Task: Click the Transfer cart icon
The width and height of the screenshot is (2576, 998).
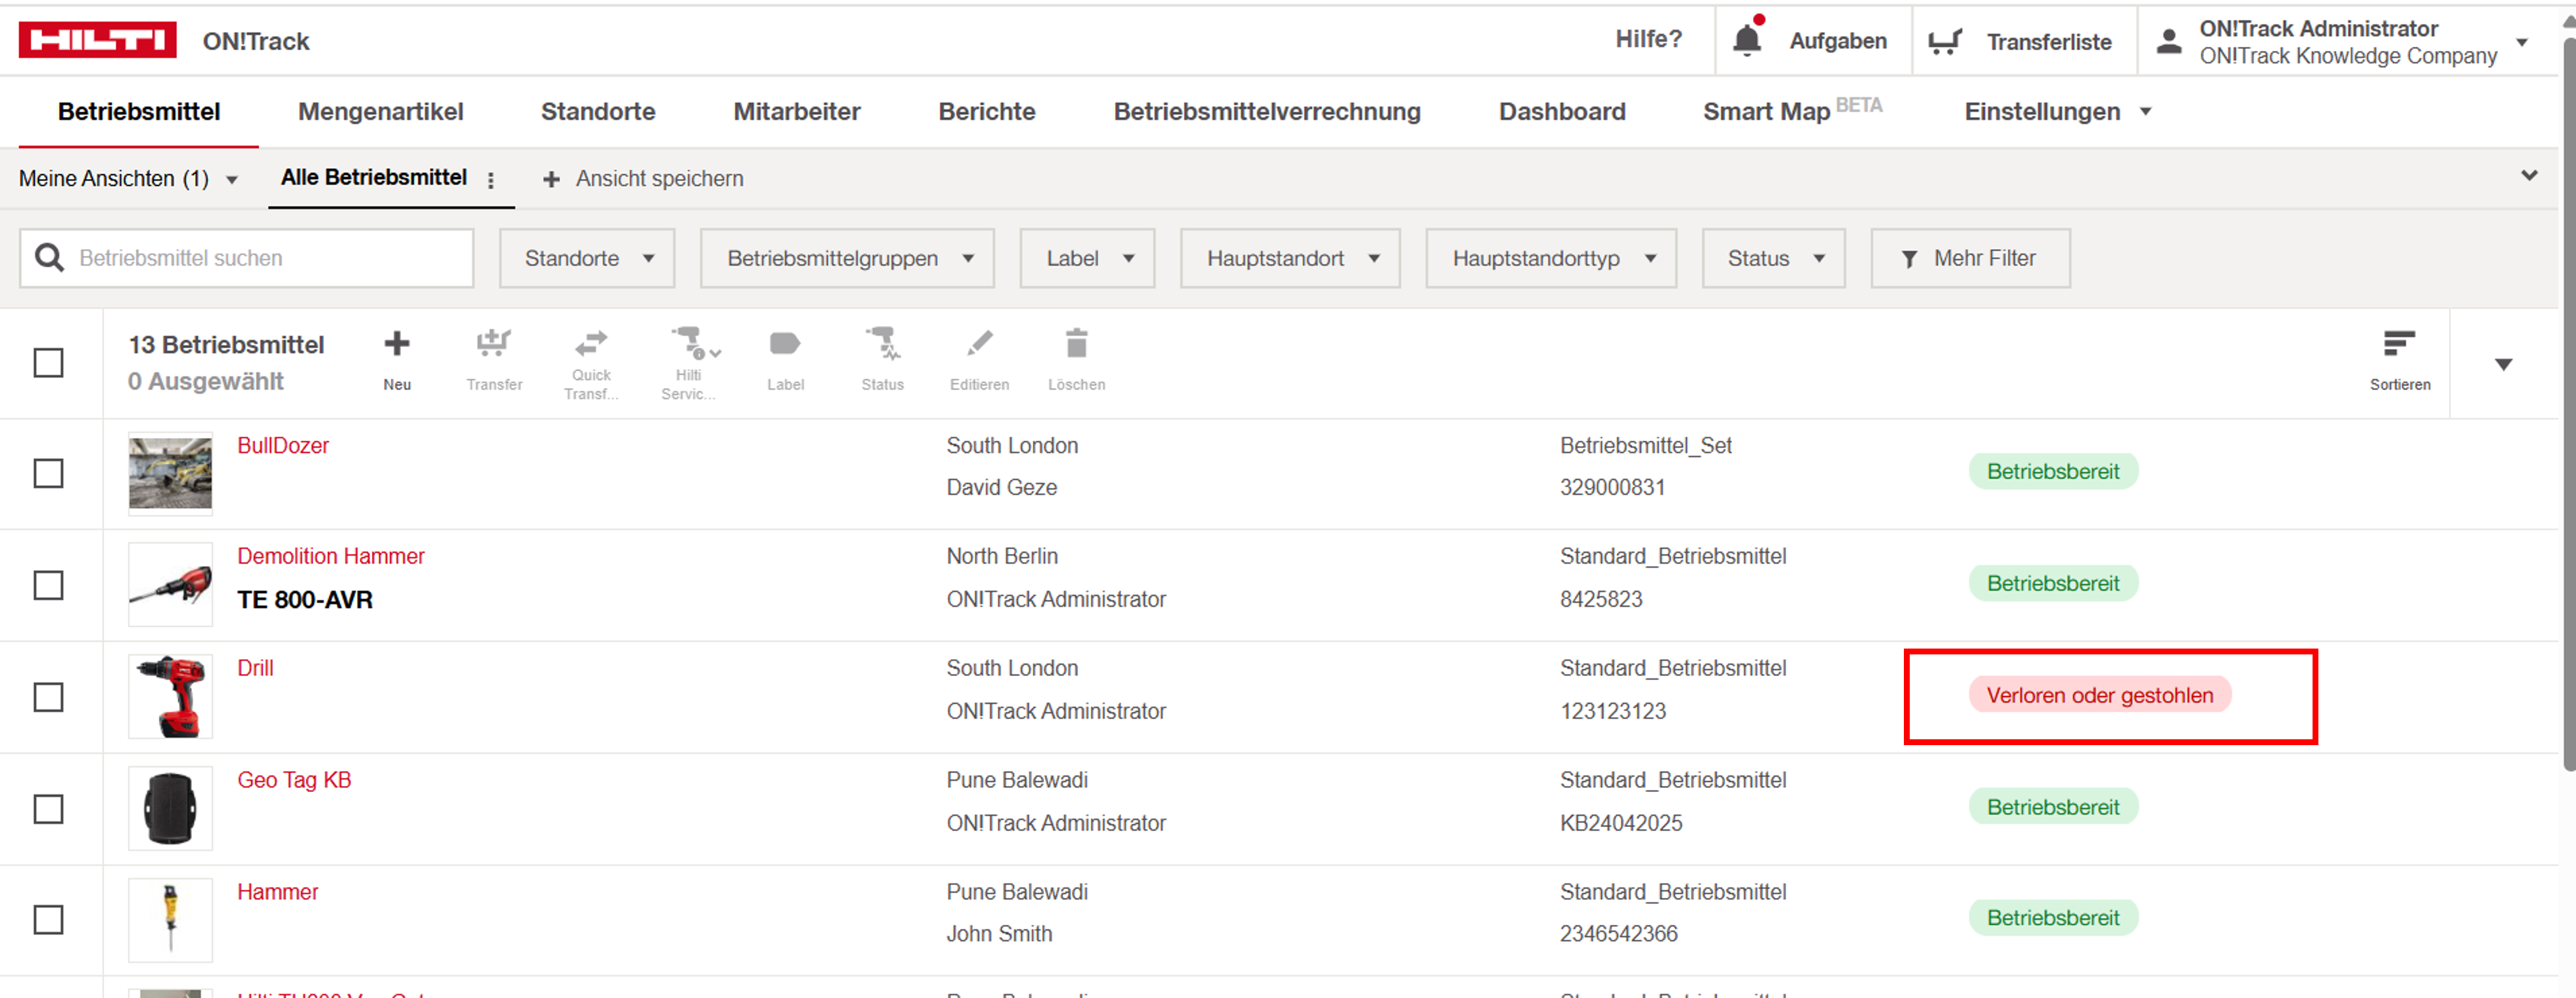Action: pos(494,345)
